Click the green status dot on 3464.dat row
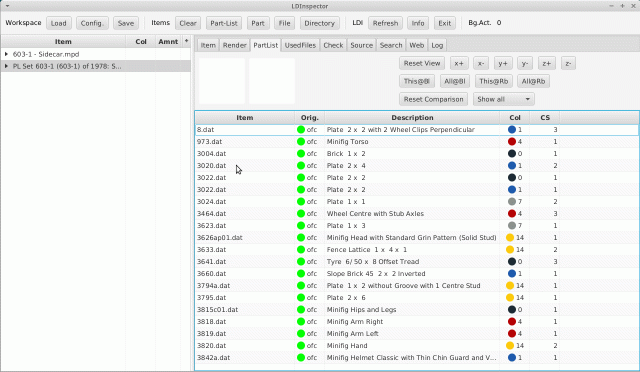 301,214
